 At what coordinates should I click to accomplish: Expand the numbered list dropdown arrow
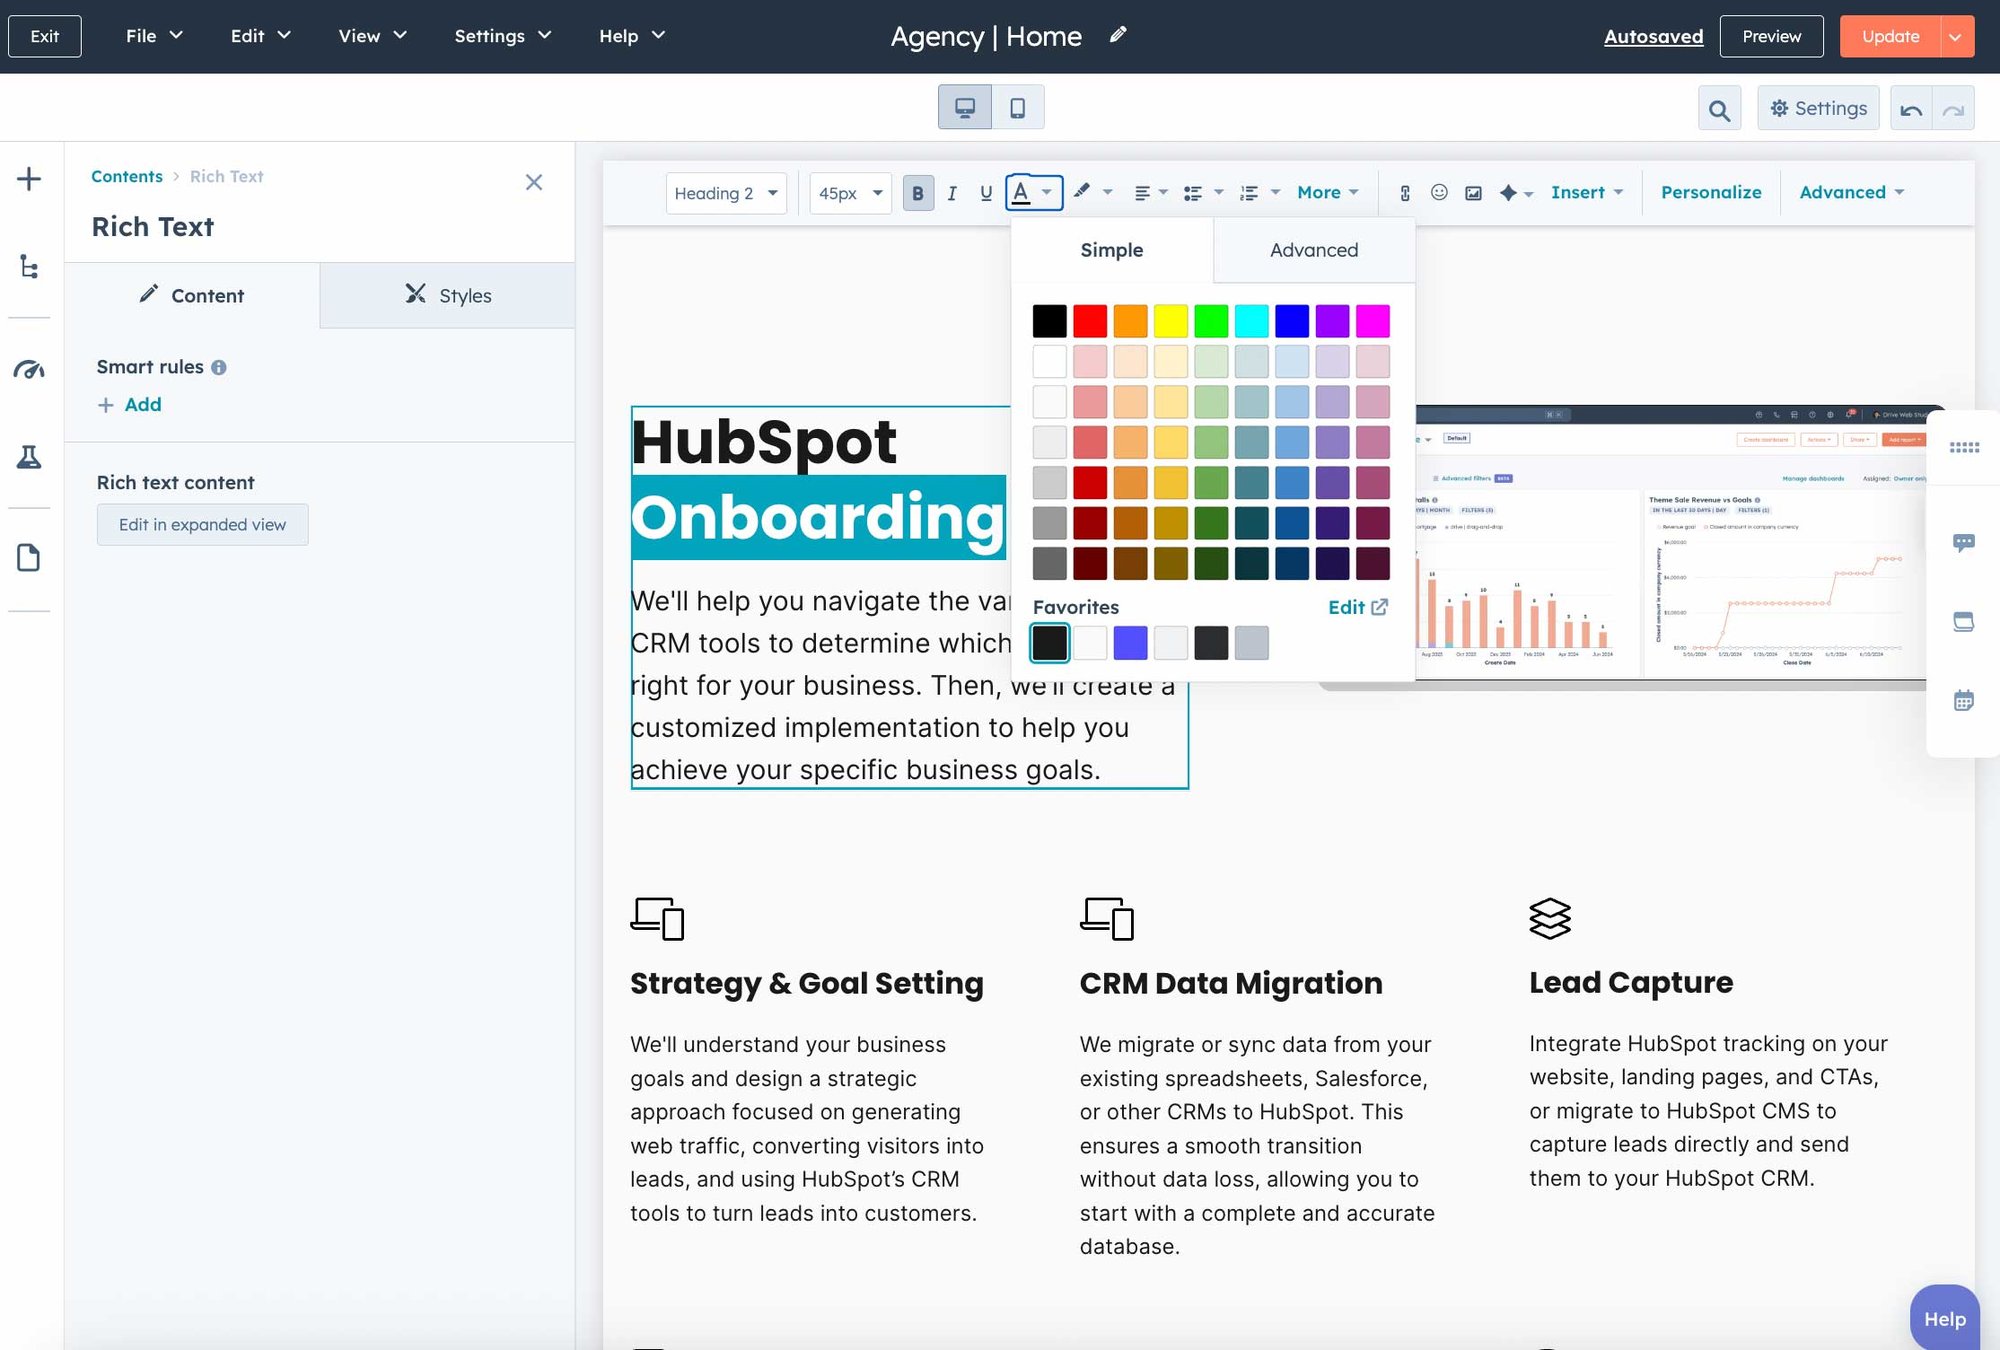[x=1275, y=192]
